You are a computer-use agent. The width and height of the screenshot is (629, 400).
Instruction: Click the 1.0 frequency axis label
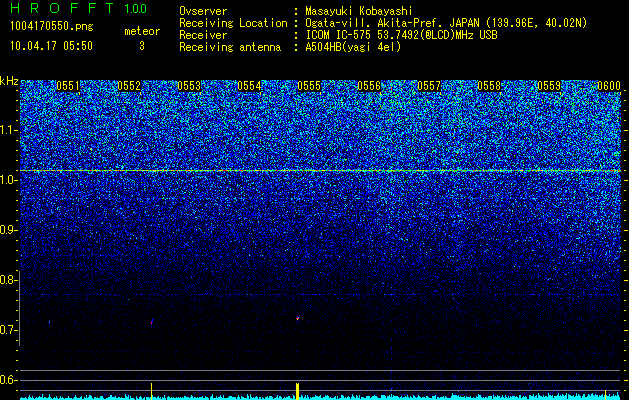7,180
